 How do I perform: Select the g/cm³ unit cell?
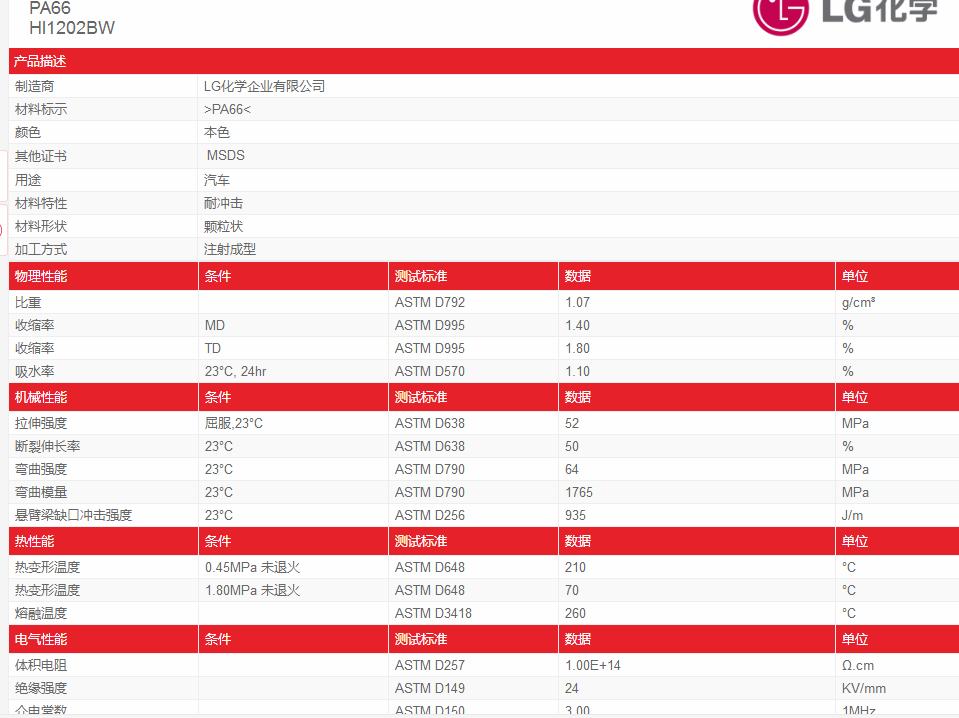coord(858,302)
